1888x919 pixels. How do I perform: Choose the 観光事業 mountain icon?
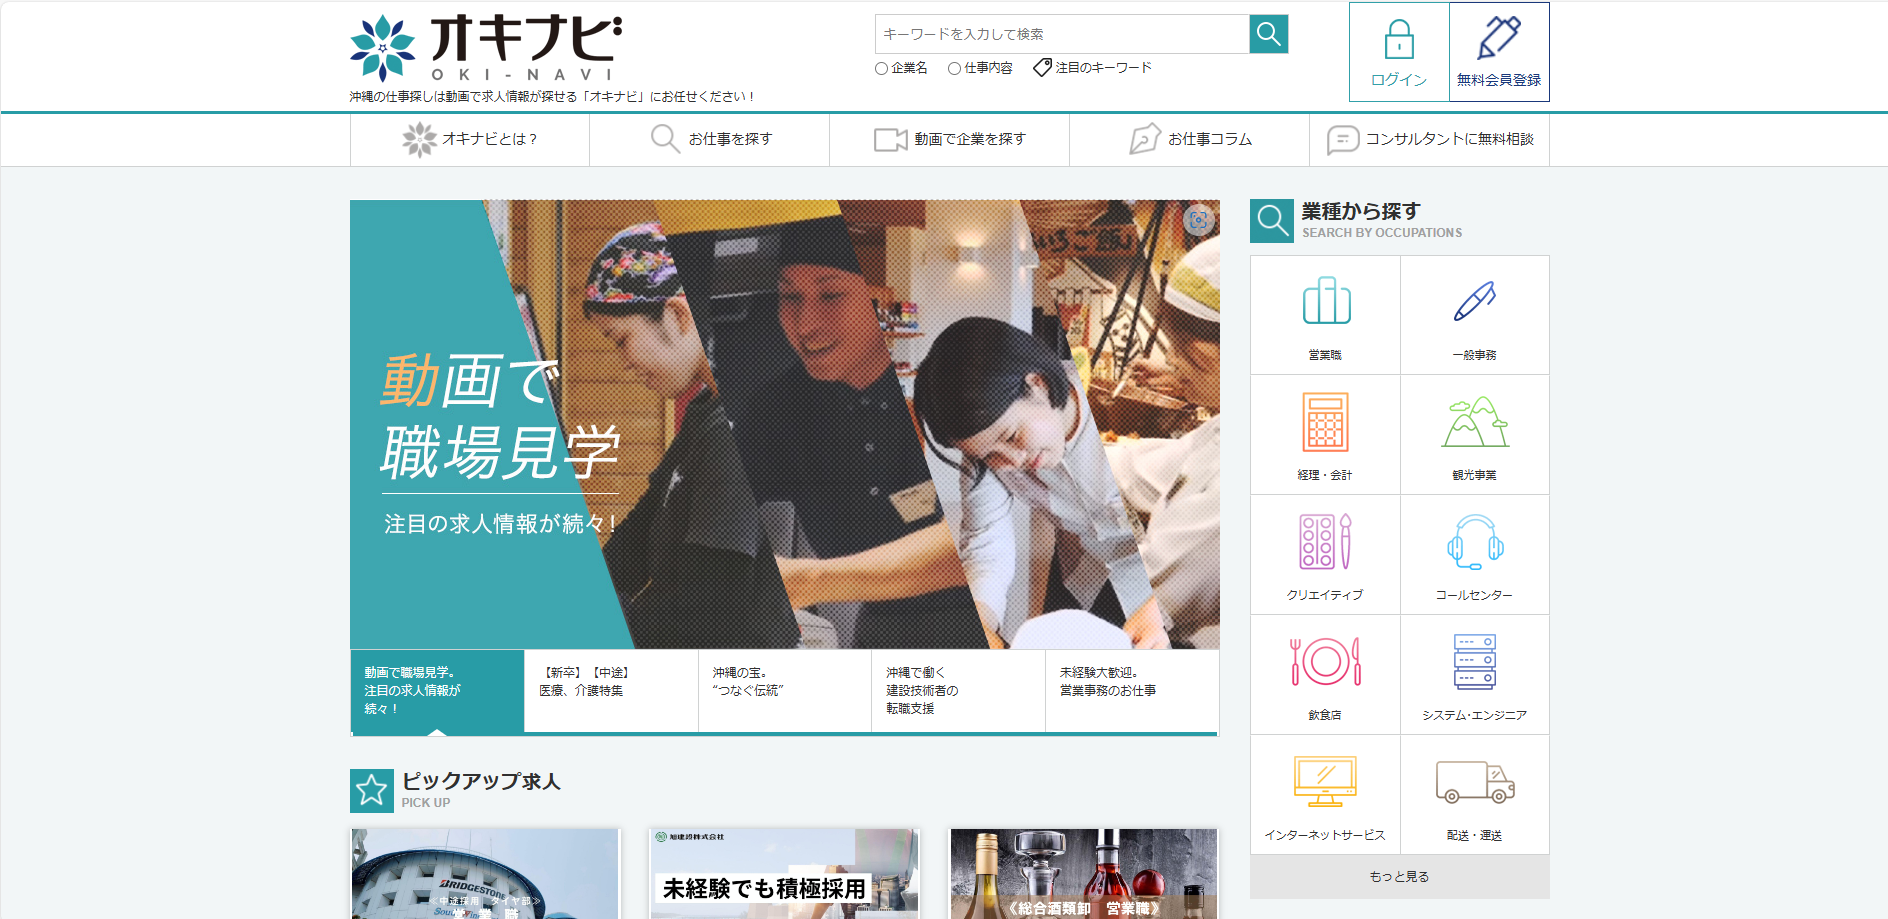[1474, 423]
